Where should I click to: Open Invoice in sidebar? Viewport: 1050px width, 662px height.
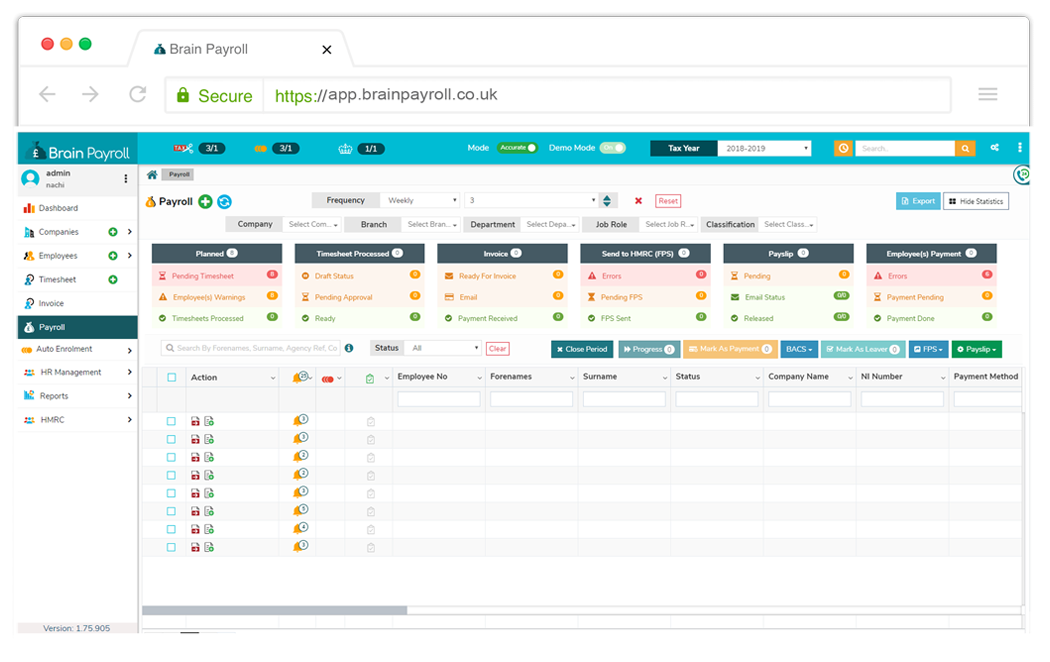77,303
